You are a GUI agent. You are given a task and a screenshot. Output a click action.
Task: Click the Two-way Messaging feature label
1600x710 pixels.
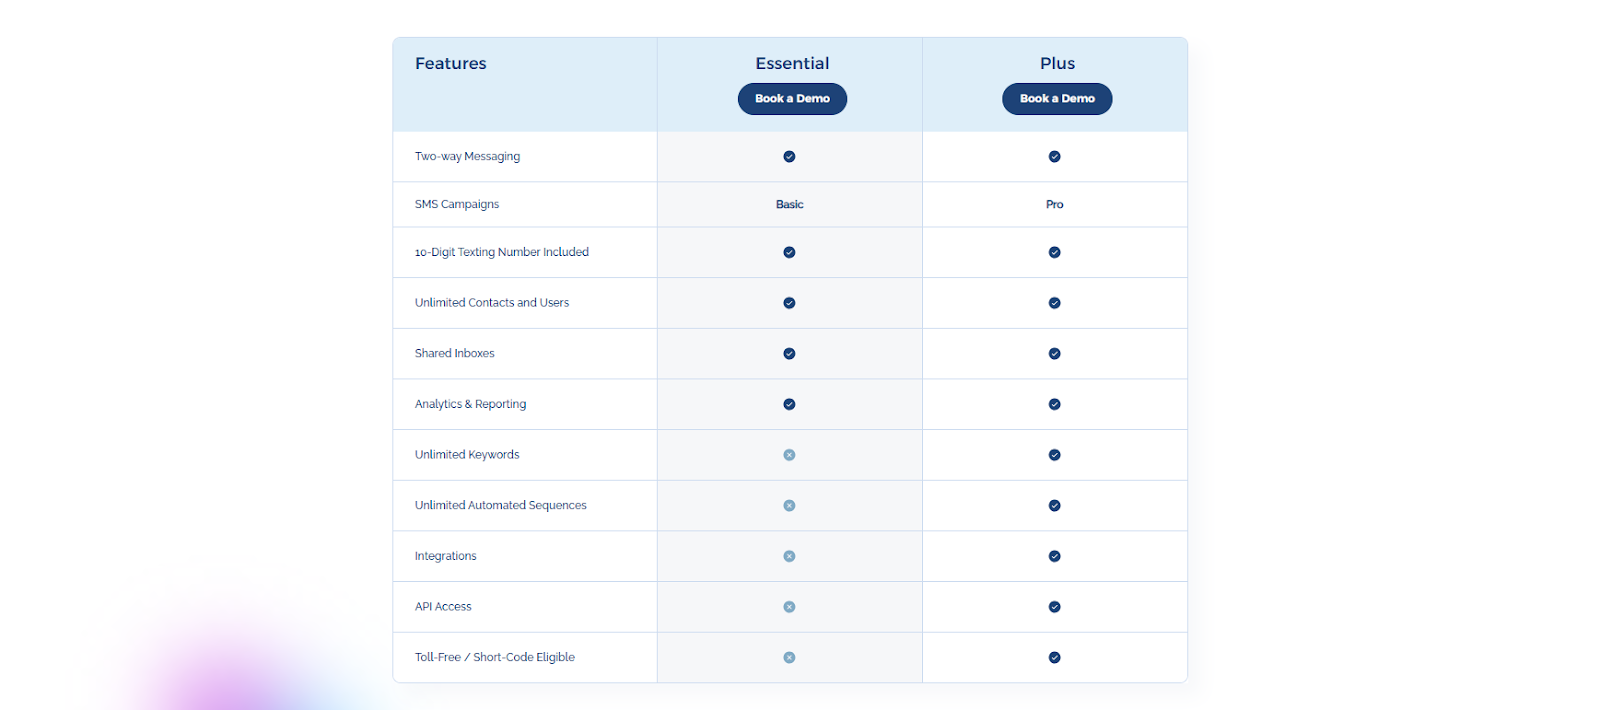467,157
